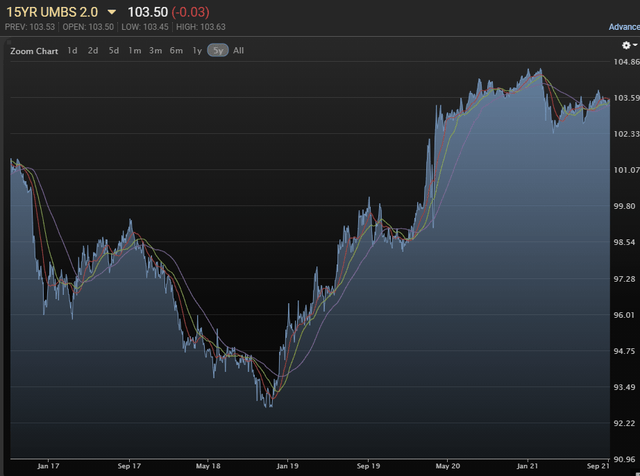Click the price change (-0.03)
The image size is (640, 476).
191,12
